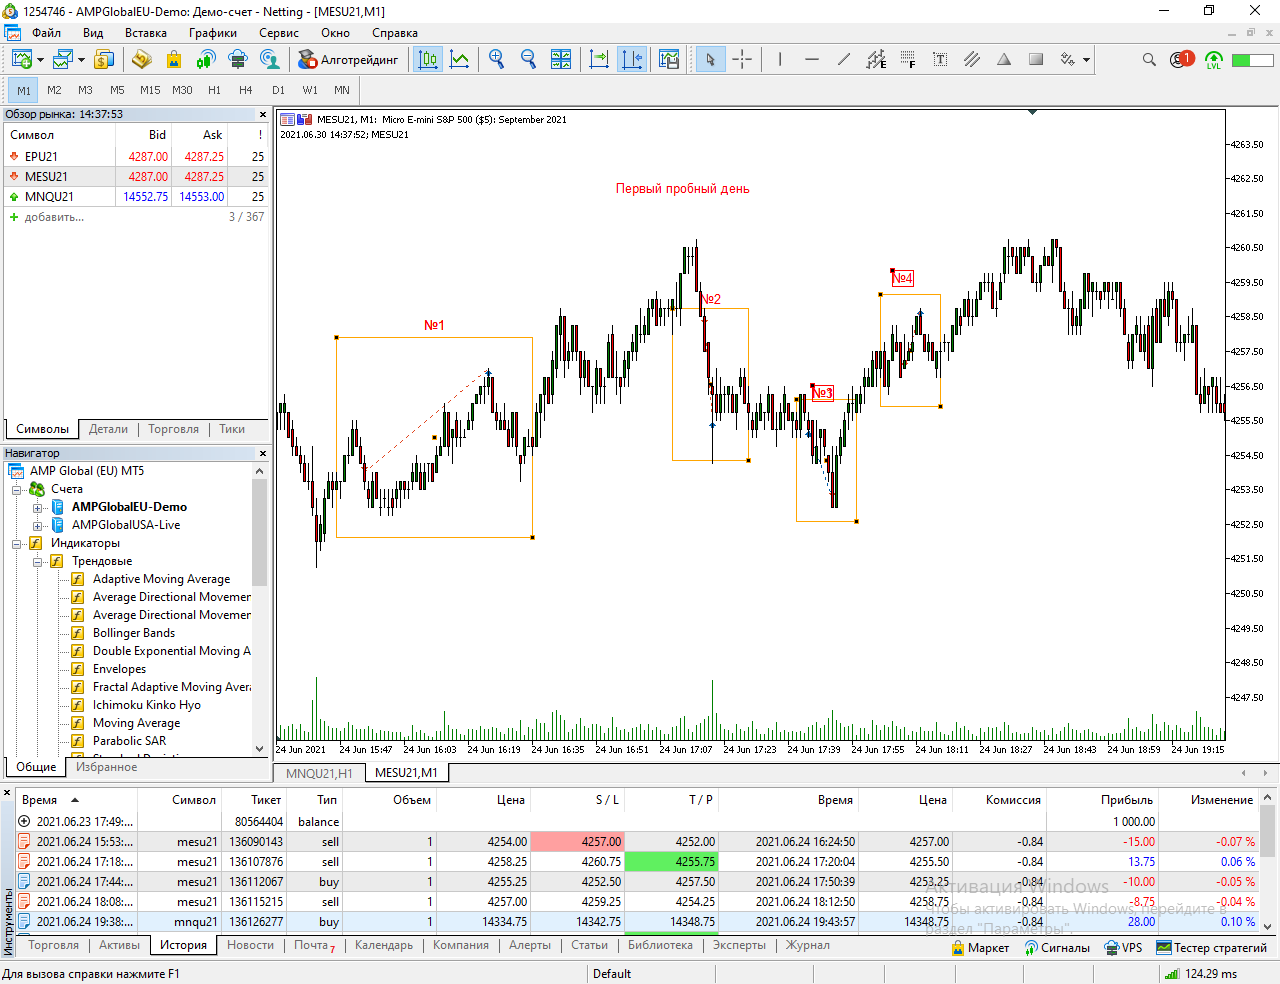Switch to the MNQU21,H1 chart tab

319,773
